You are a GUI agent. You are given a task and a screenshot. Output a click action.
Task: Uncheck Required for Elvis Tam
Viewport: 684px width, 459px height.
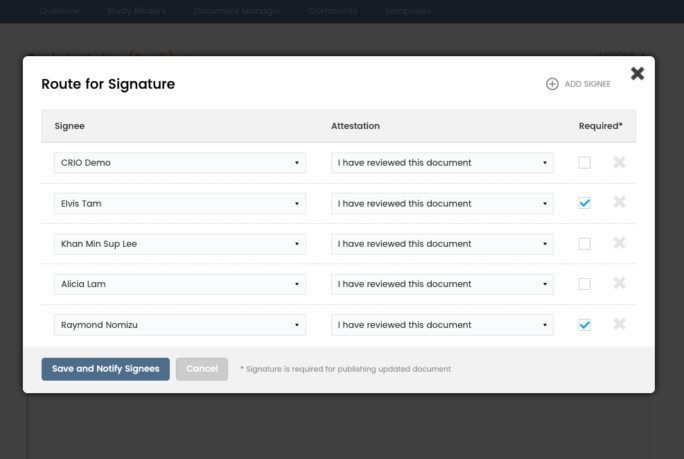click(x=585, y=203)
